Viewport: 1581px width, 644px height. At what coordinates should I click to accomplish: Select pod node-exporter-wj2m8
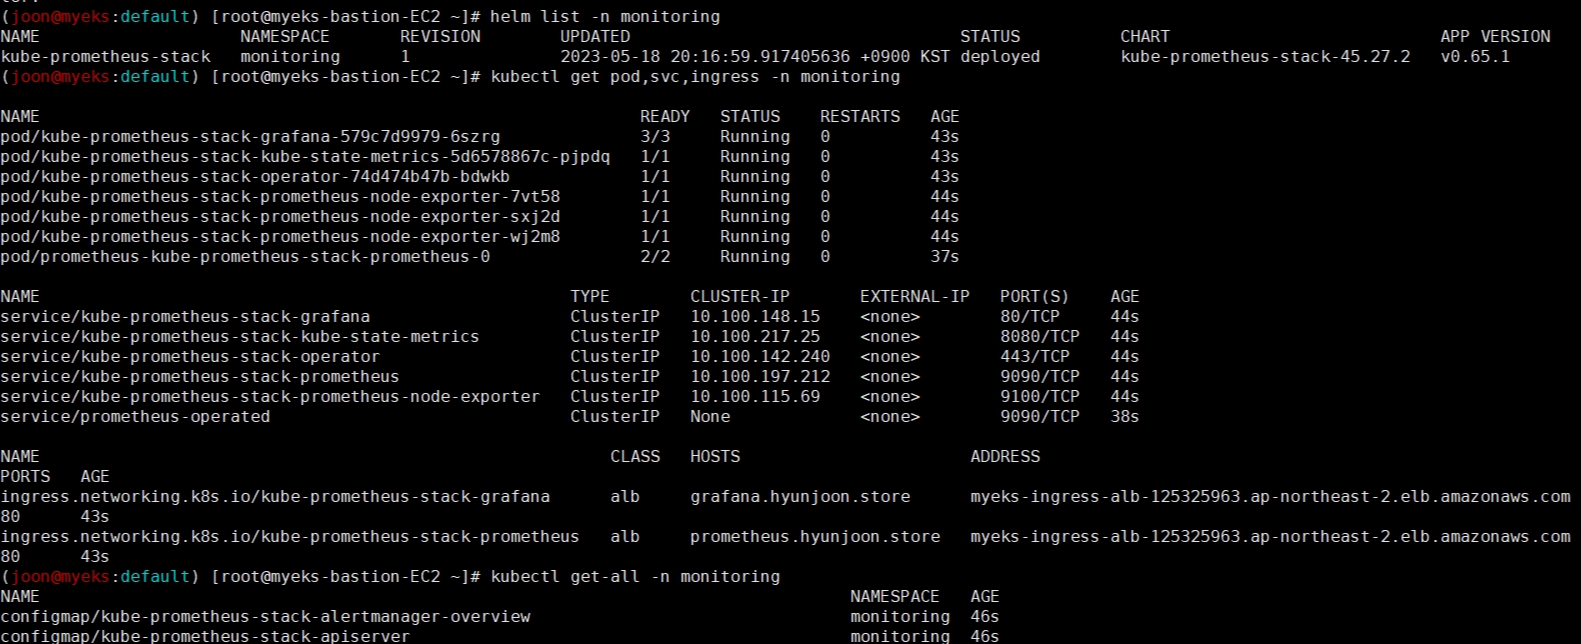click(x=280, y=236)
